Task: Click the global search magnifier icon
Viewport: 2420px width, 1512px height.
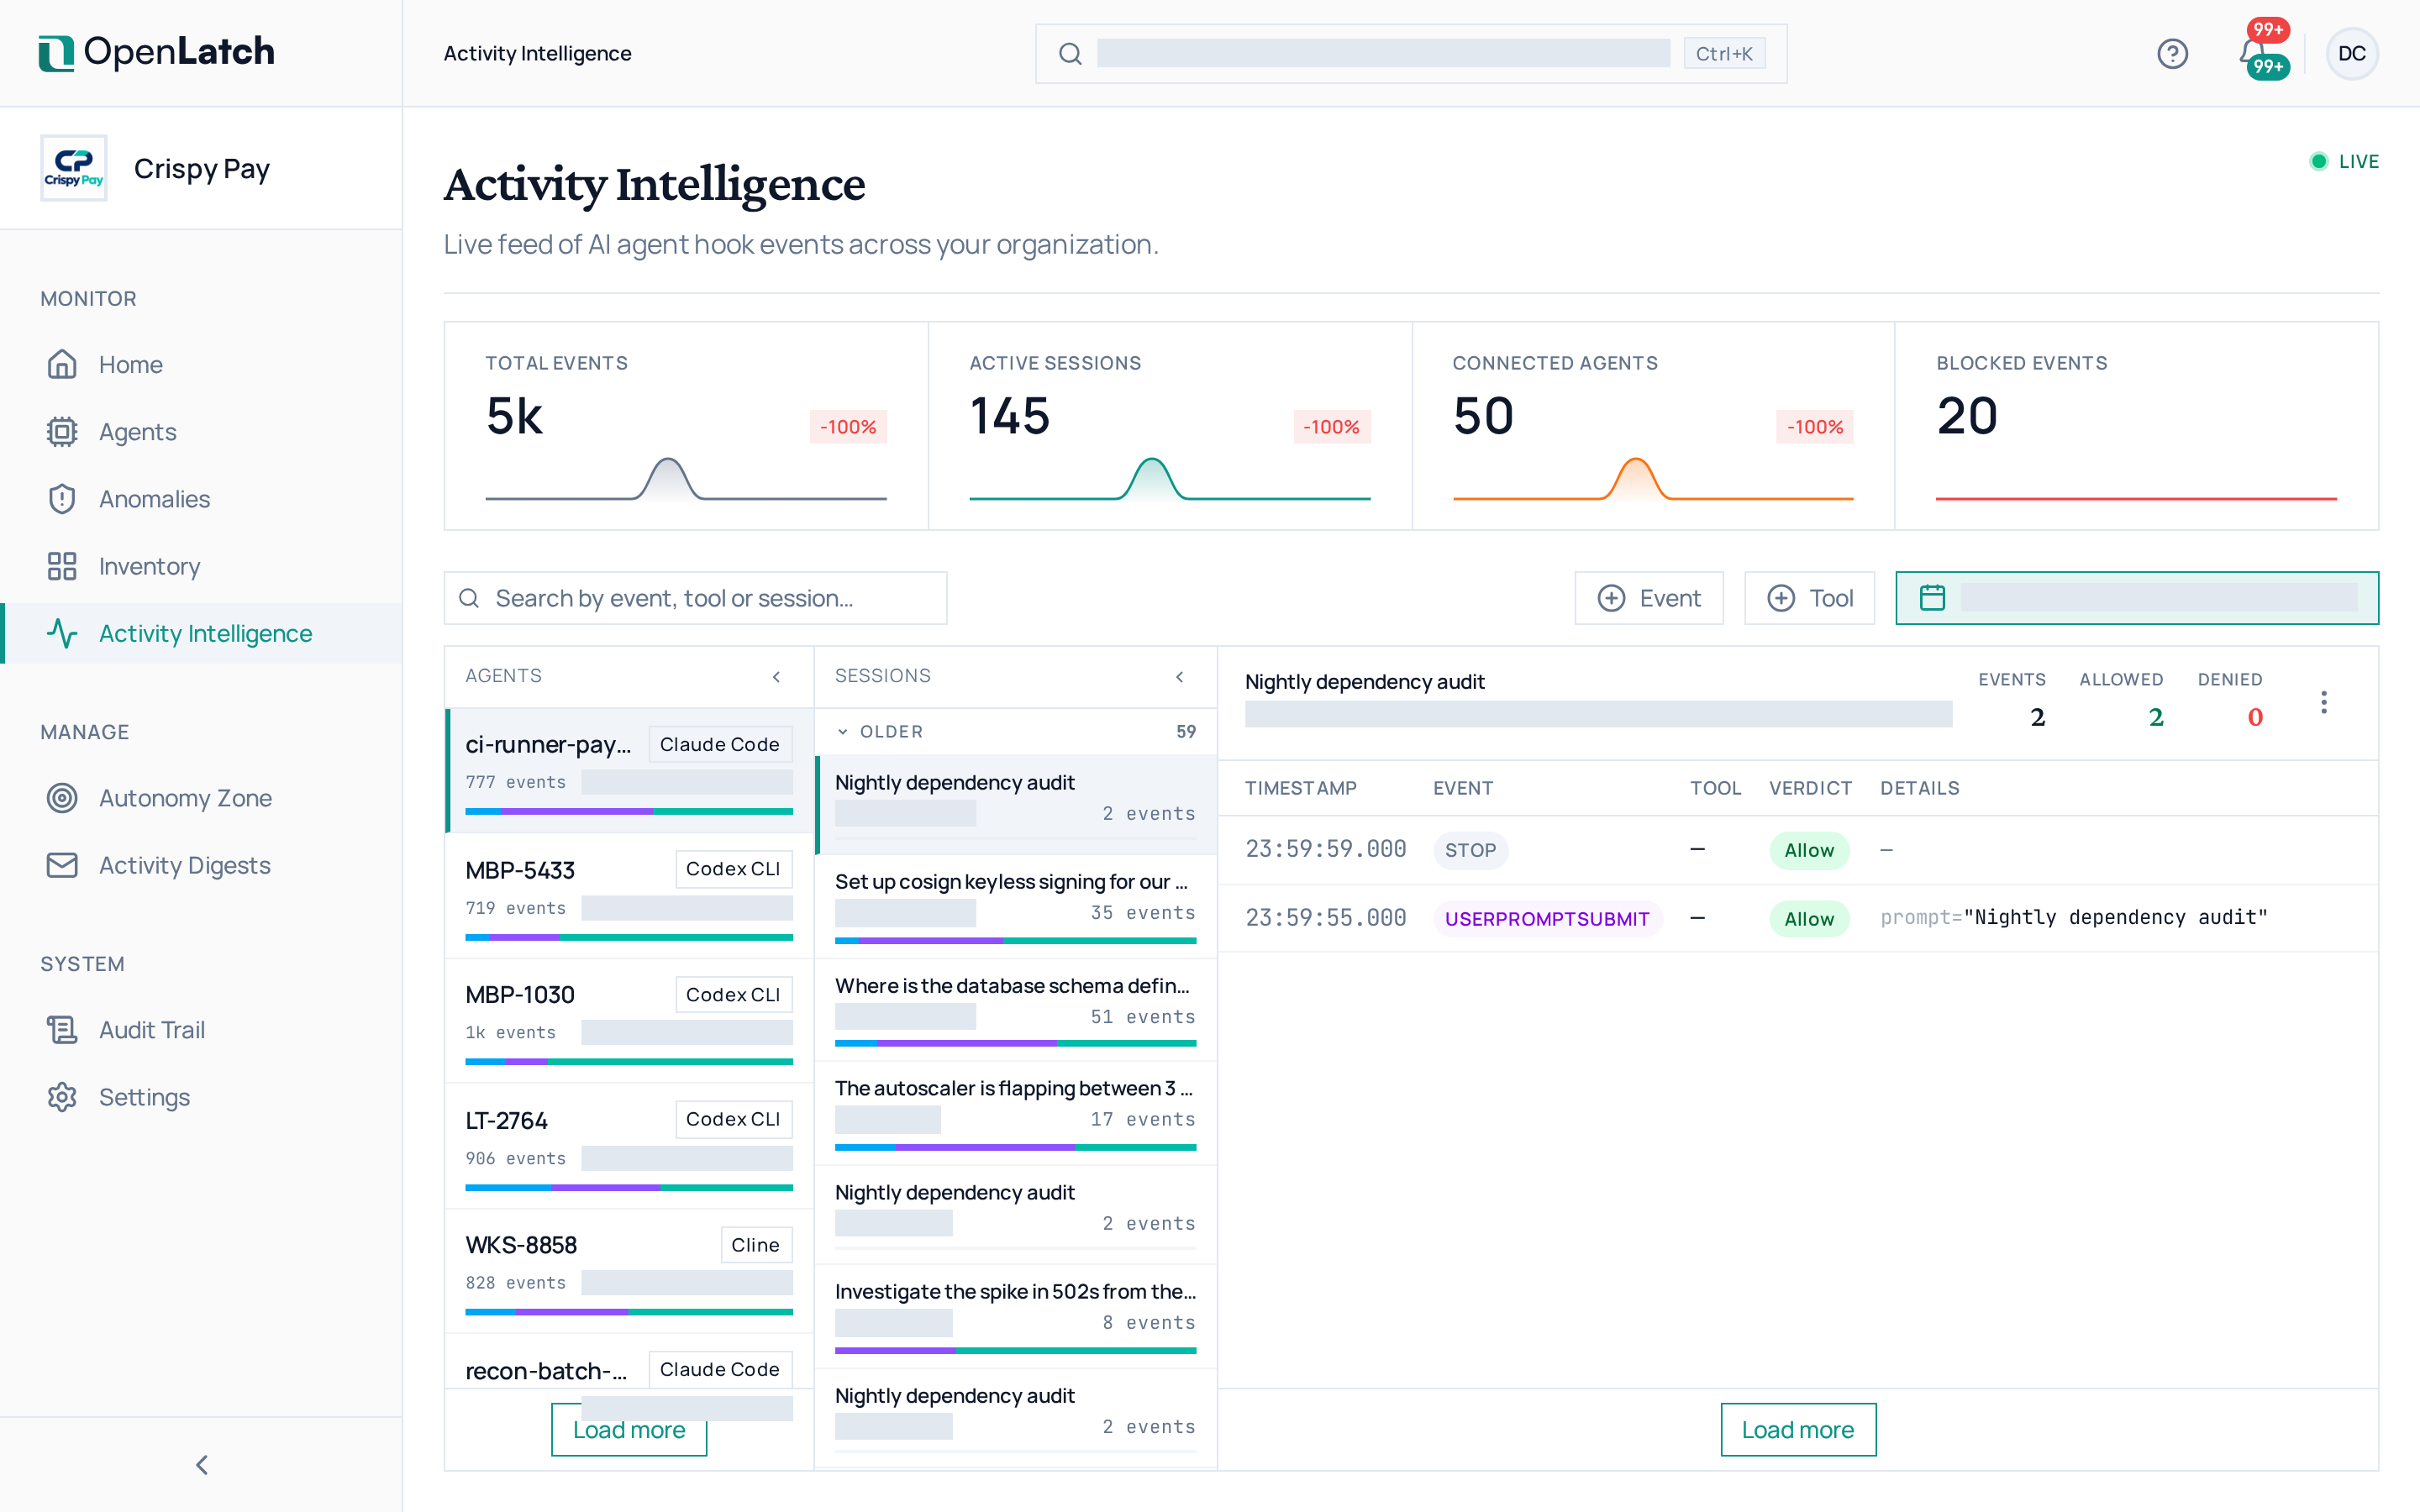Action: click(1070, 54)
